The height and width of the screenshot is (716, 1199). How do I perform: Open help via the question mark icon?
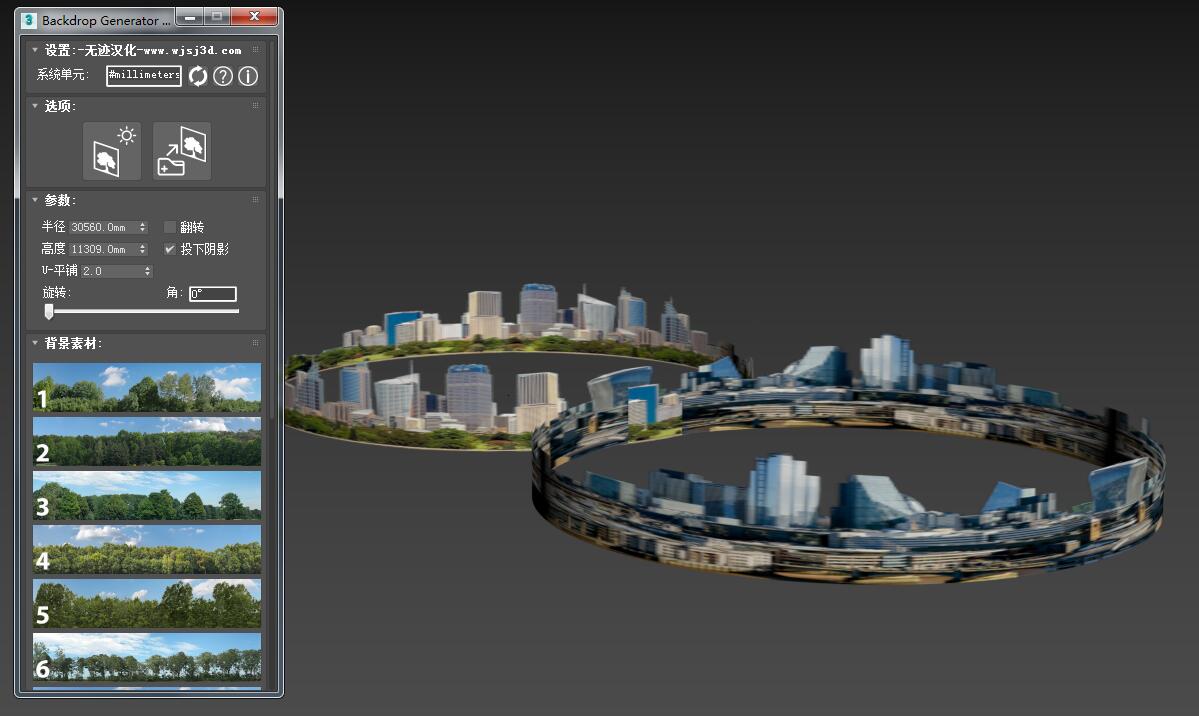pyautogui.click(x=223, y=76)
